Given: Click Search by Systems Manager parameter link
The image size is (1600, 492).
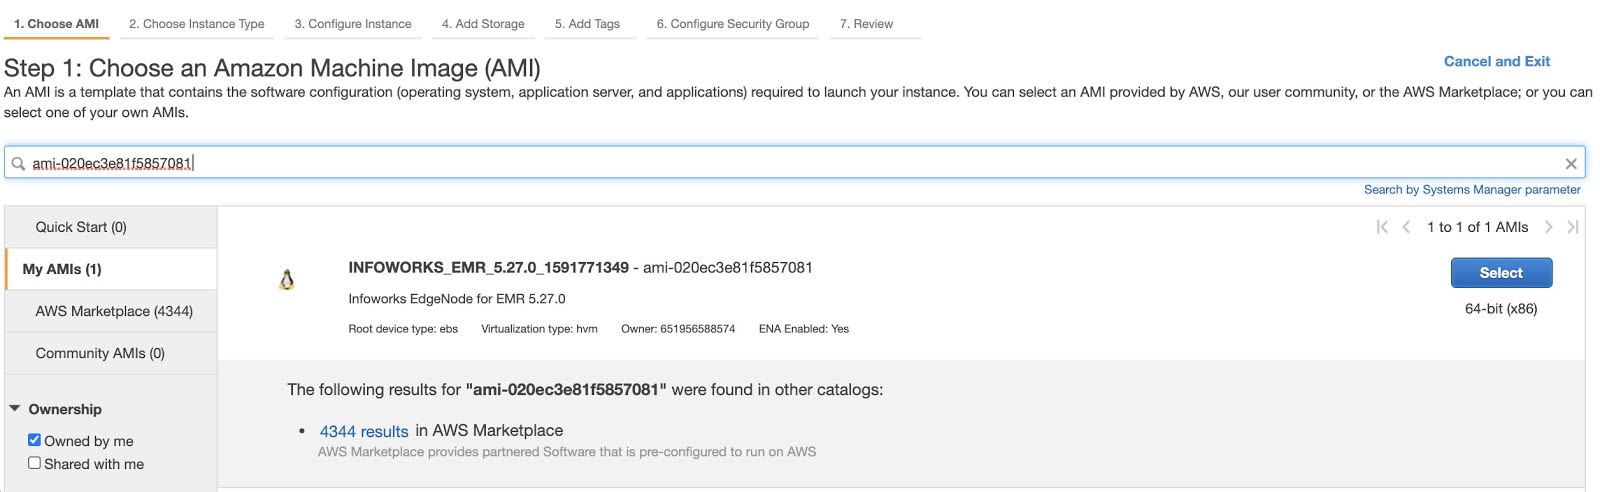Looking at the screenshot, I should pyautogui.click(x=1472, y=189).
